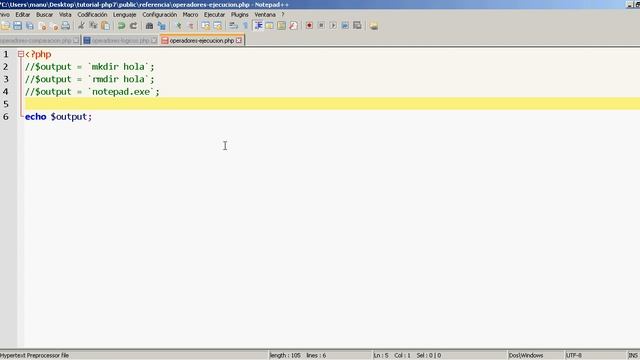Open the Ventana menu
Image resolution: width=640 pixels, height=360 pixels.
265,15
